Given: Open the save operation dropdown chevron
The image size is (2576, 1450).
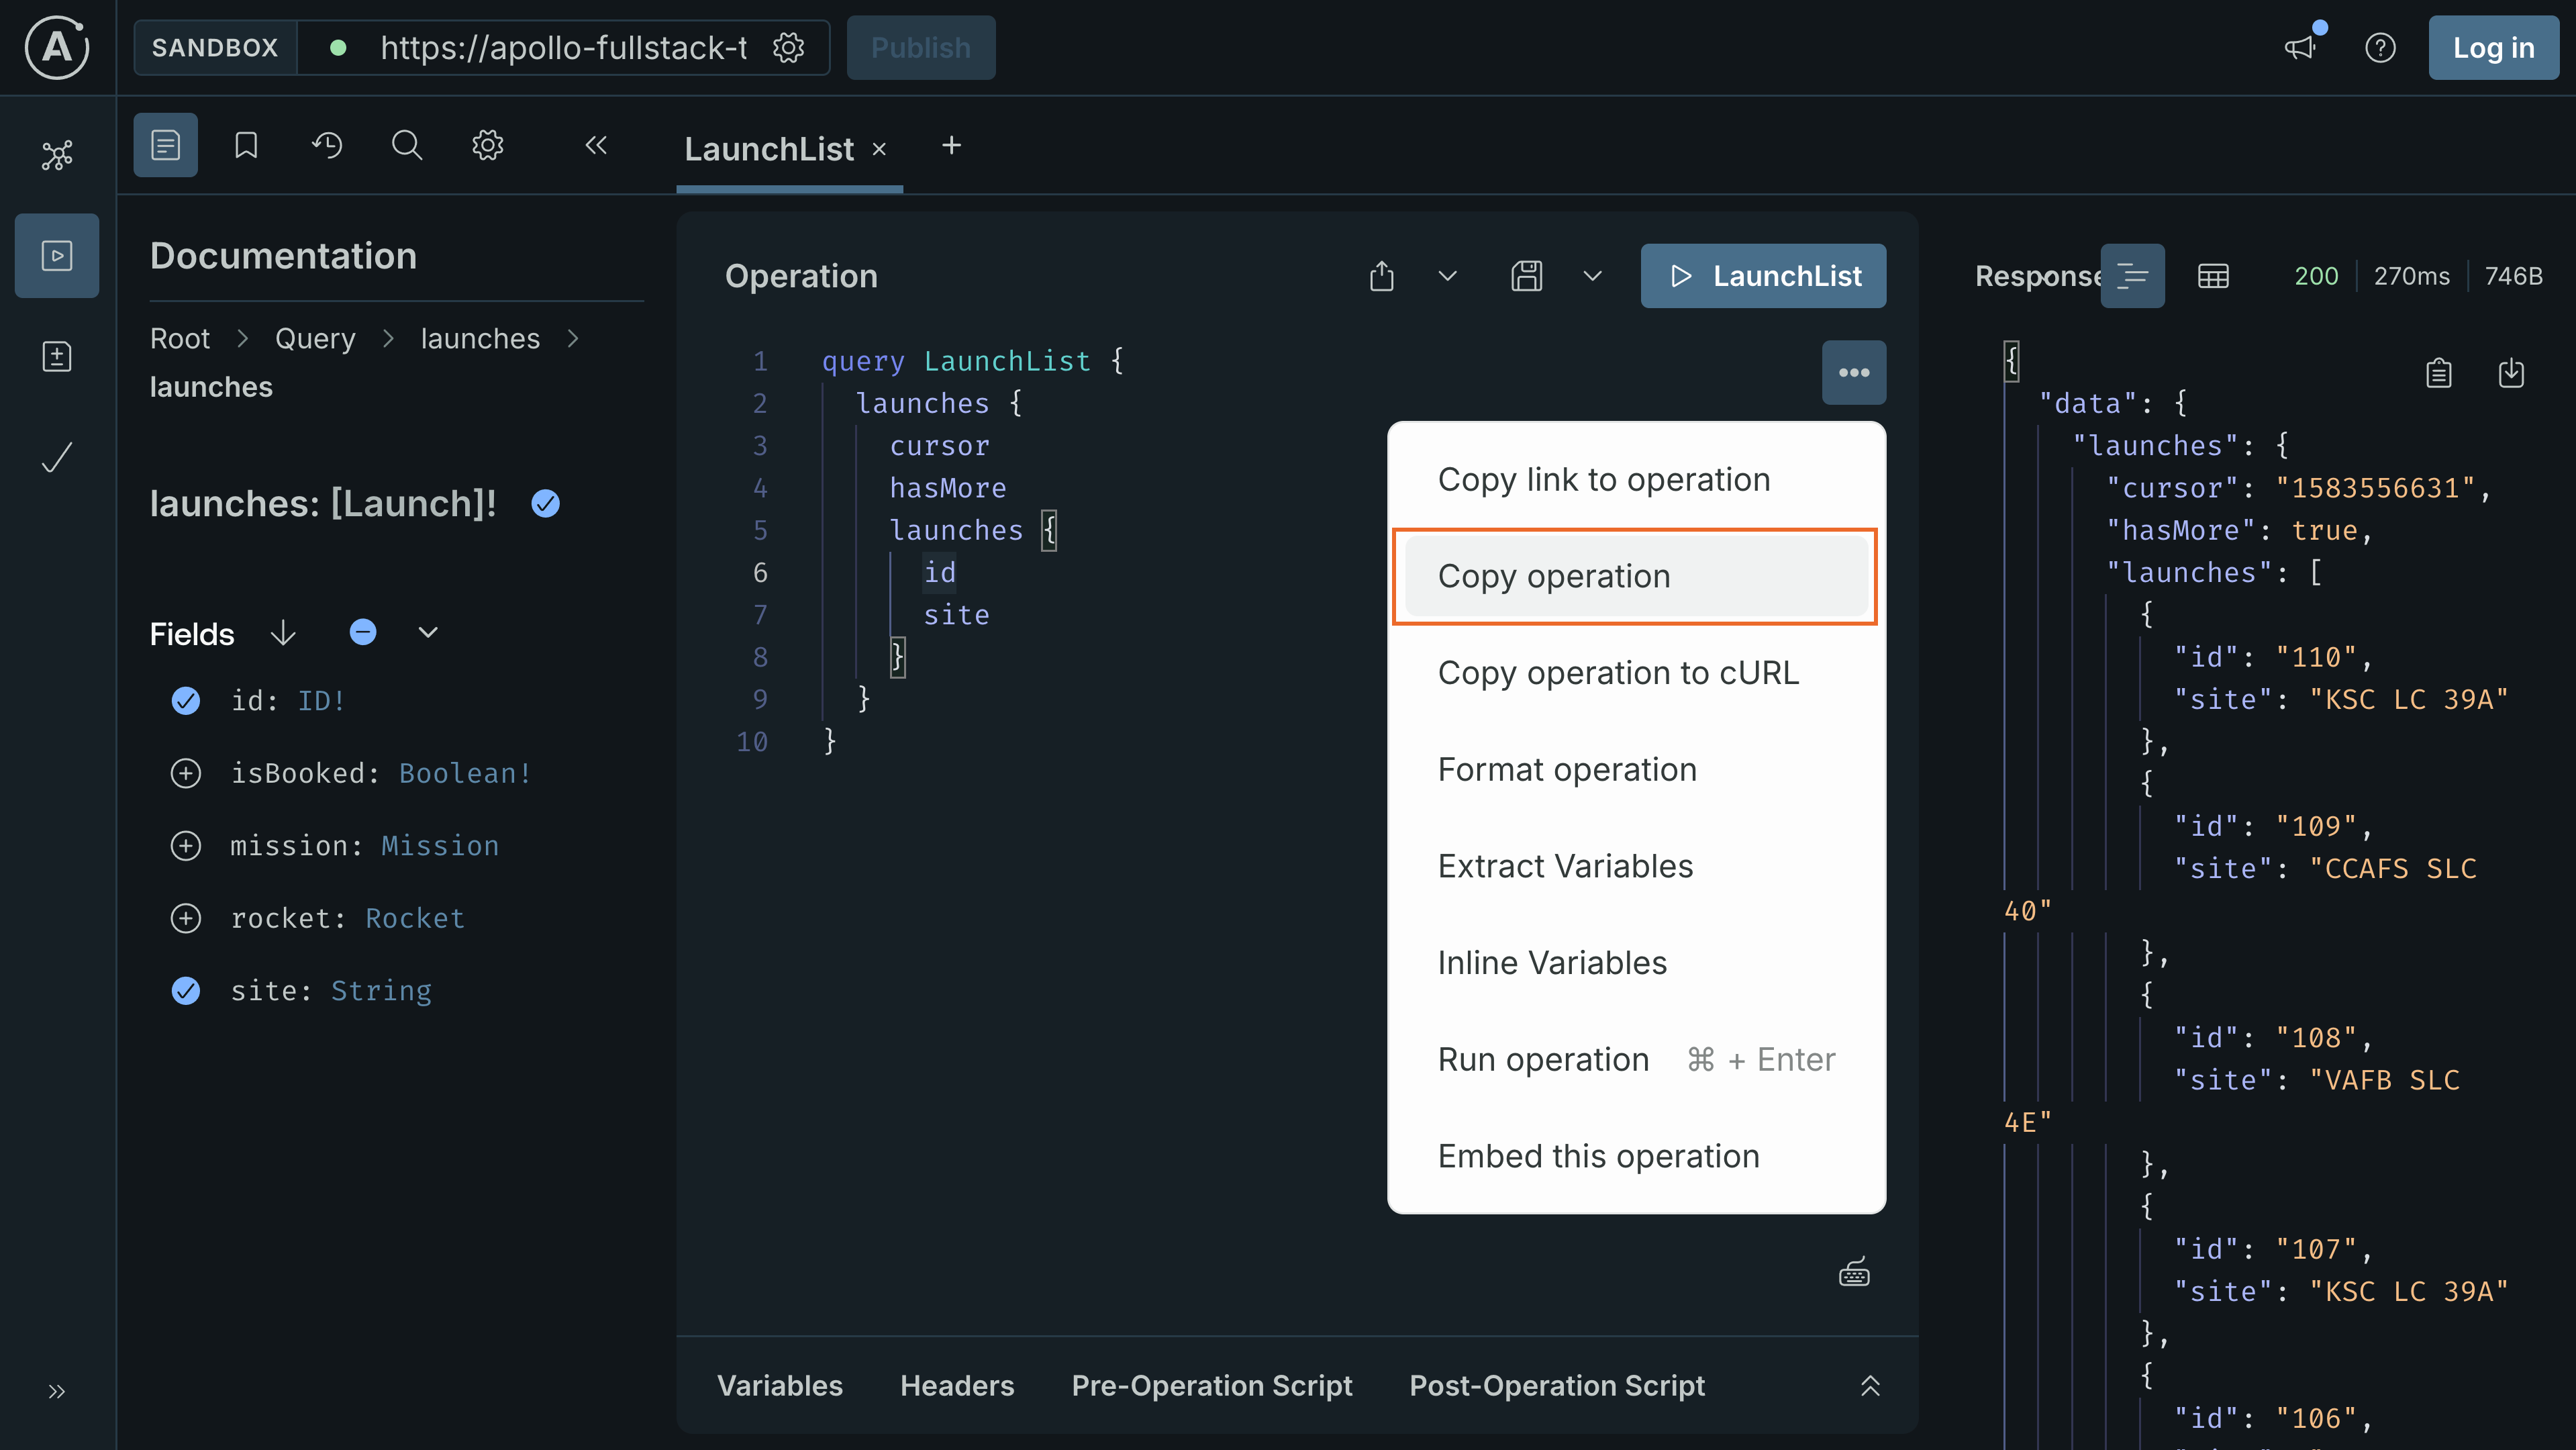Looking at the screenshot, I should click(x=1592, y=276).
